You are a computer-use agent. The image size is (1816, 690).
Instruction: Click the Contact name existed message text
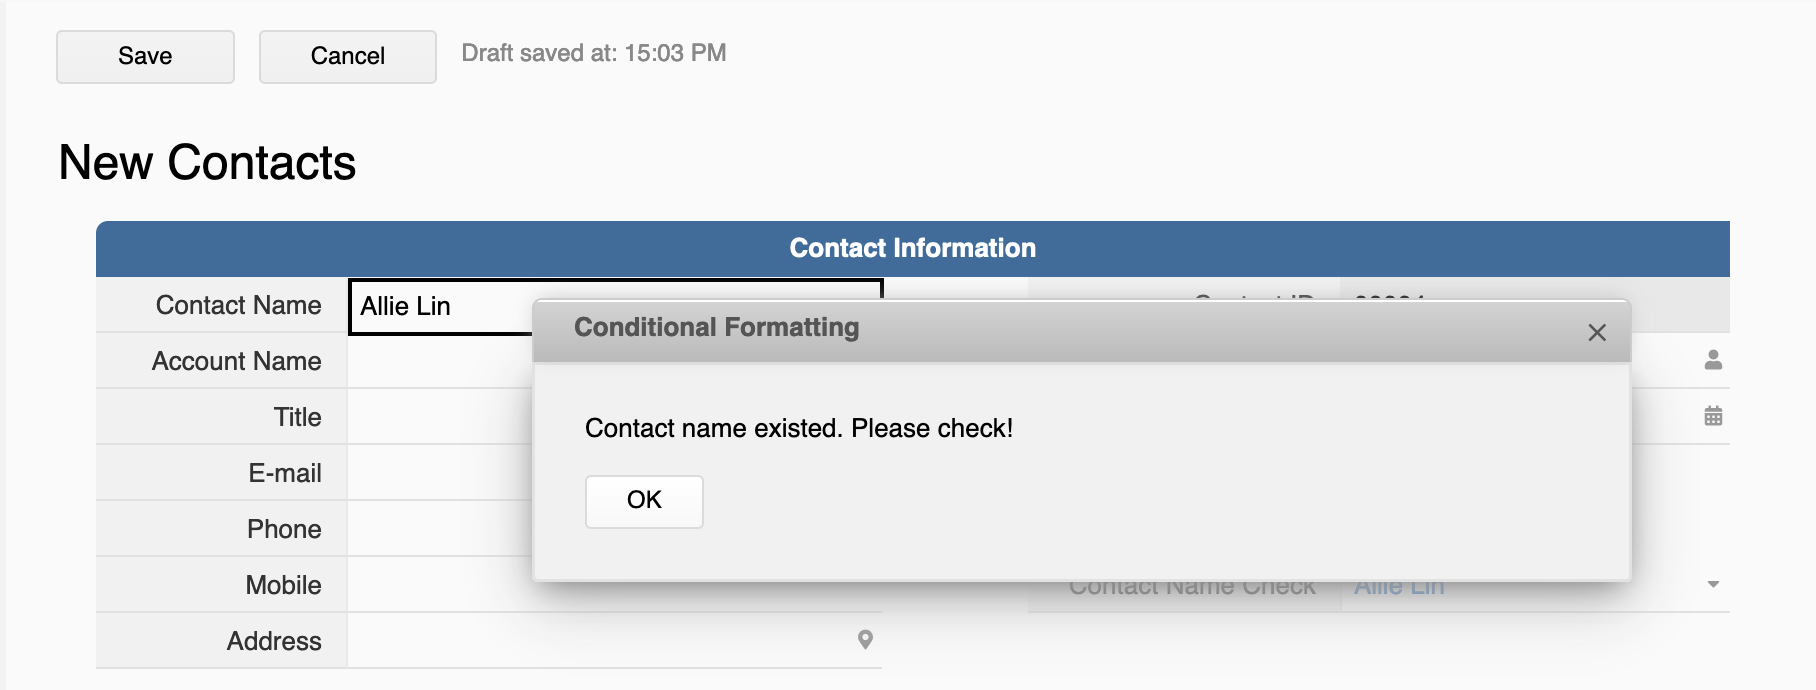point(799,429)
